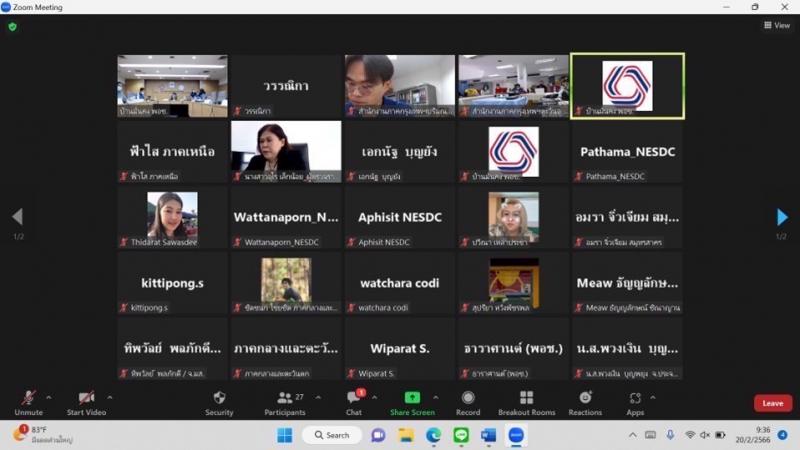Open the Participants panel
Image resolution: width=800 pixels, height=450 pixels.
285,403
